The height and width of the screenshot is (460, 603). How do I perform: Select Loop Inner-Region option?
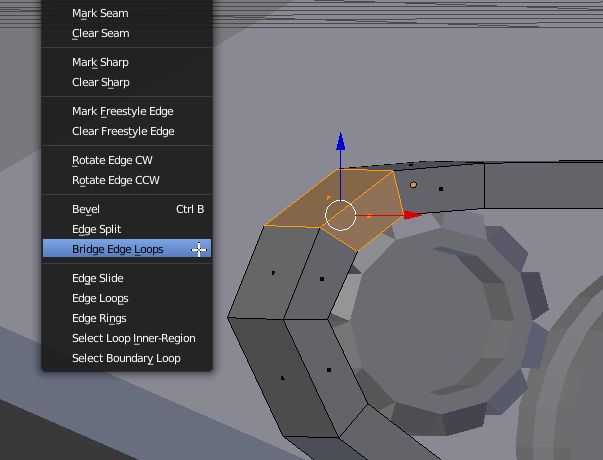(x=127, y=338)
